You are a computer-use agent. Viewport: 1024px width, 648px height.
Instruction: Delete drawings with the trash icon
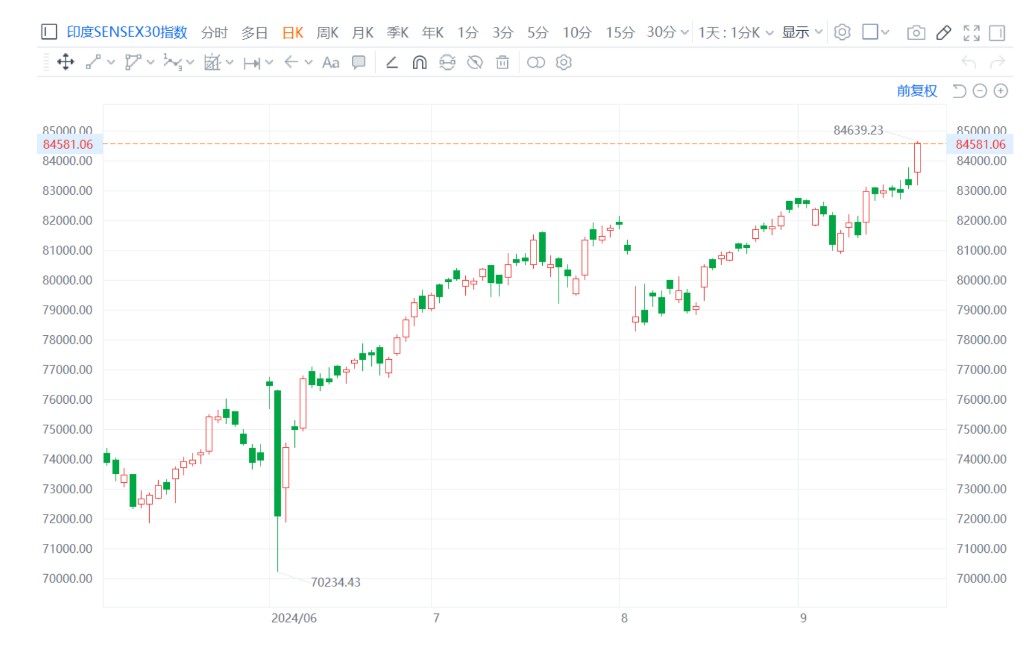[x=502, y=62]
